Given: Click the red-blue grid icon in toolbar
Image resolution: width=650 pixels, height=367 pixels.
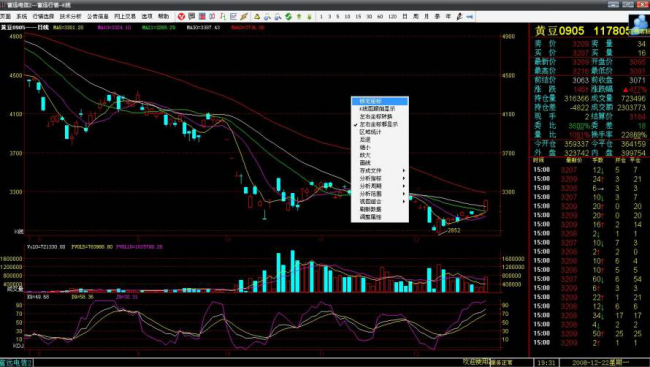Looking at the screenshot, I should pyautogui.click(x=202, y=17).
